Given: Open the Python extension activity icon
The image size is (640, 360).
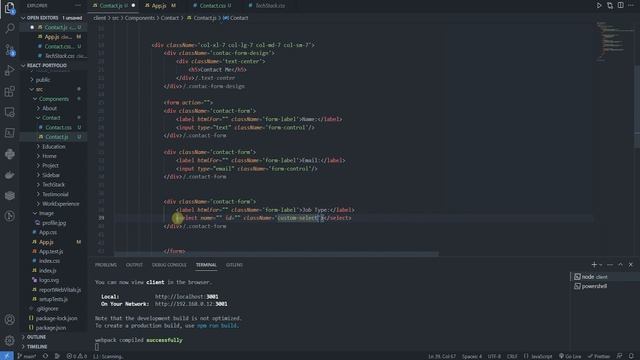Looking at the screenshot, I should tap(9, 154).
